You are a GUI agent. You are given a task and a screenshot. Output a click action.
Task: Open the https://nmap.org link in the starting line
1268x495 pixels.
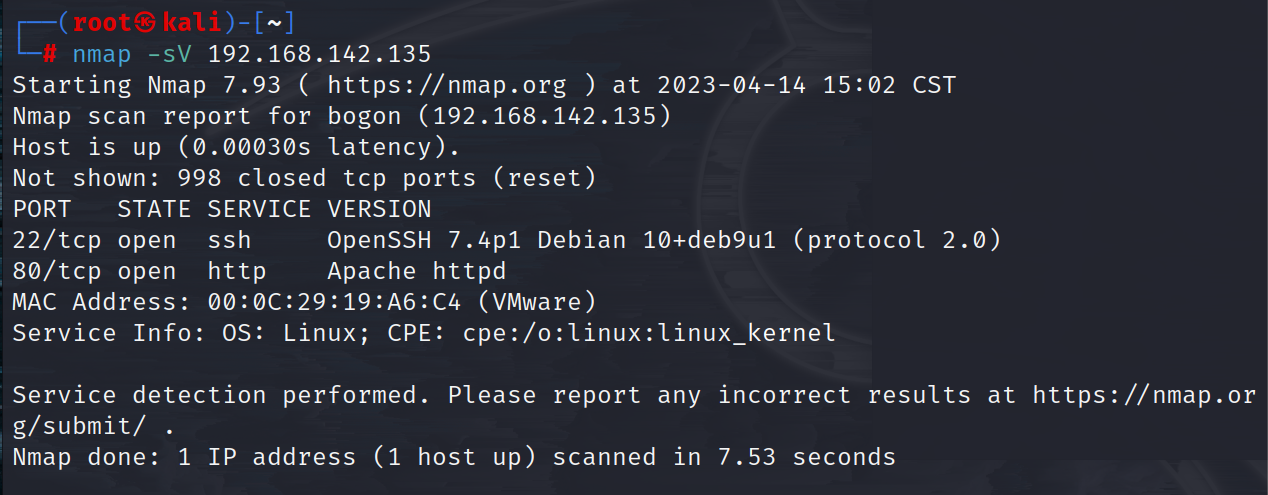446,85
